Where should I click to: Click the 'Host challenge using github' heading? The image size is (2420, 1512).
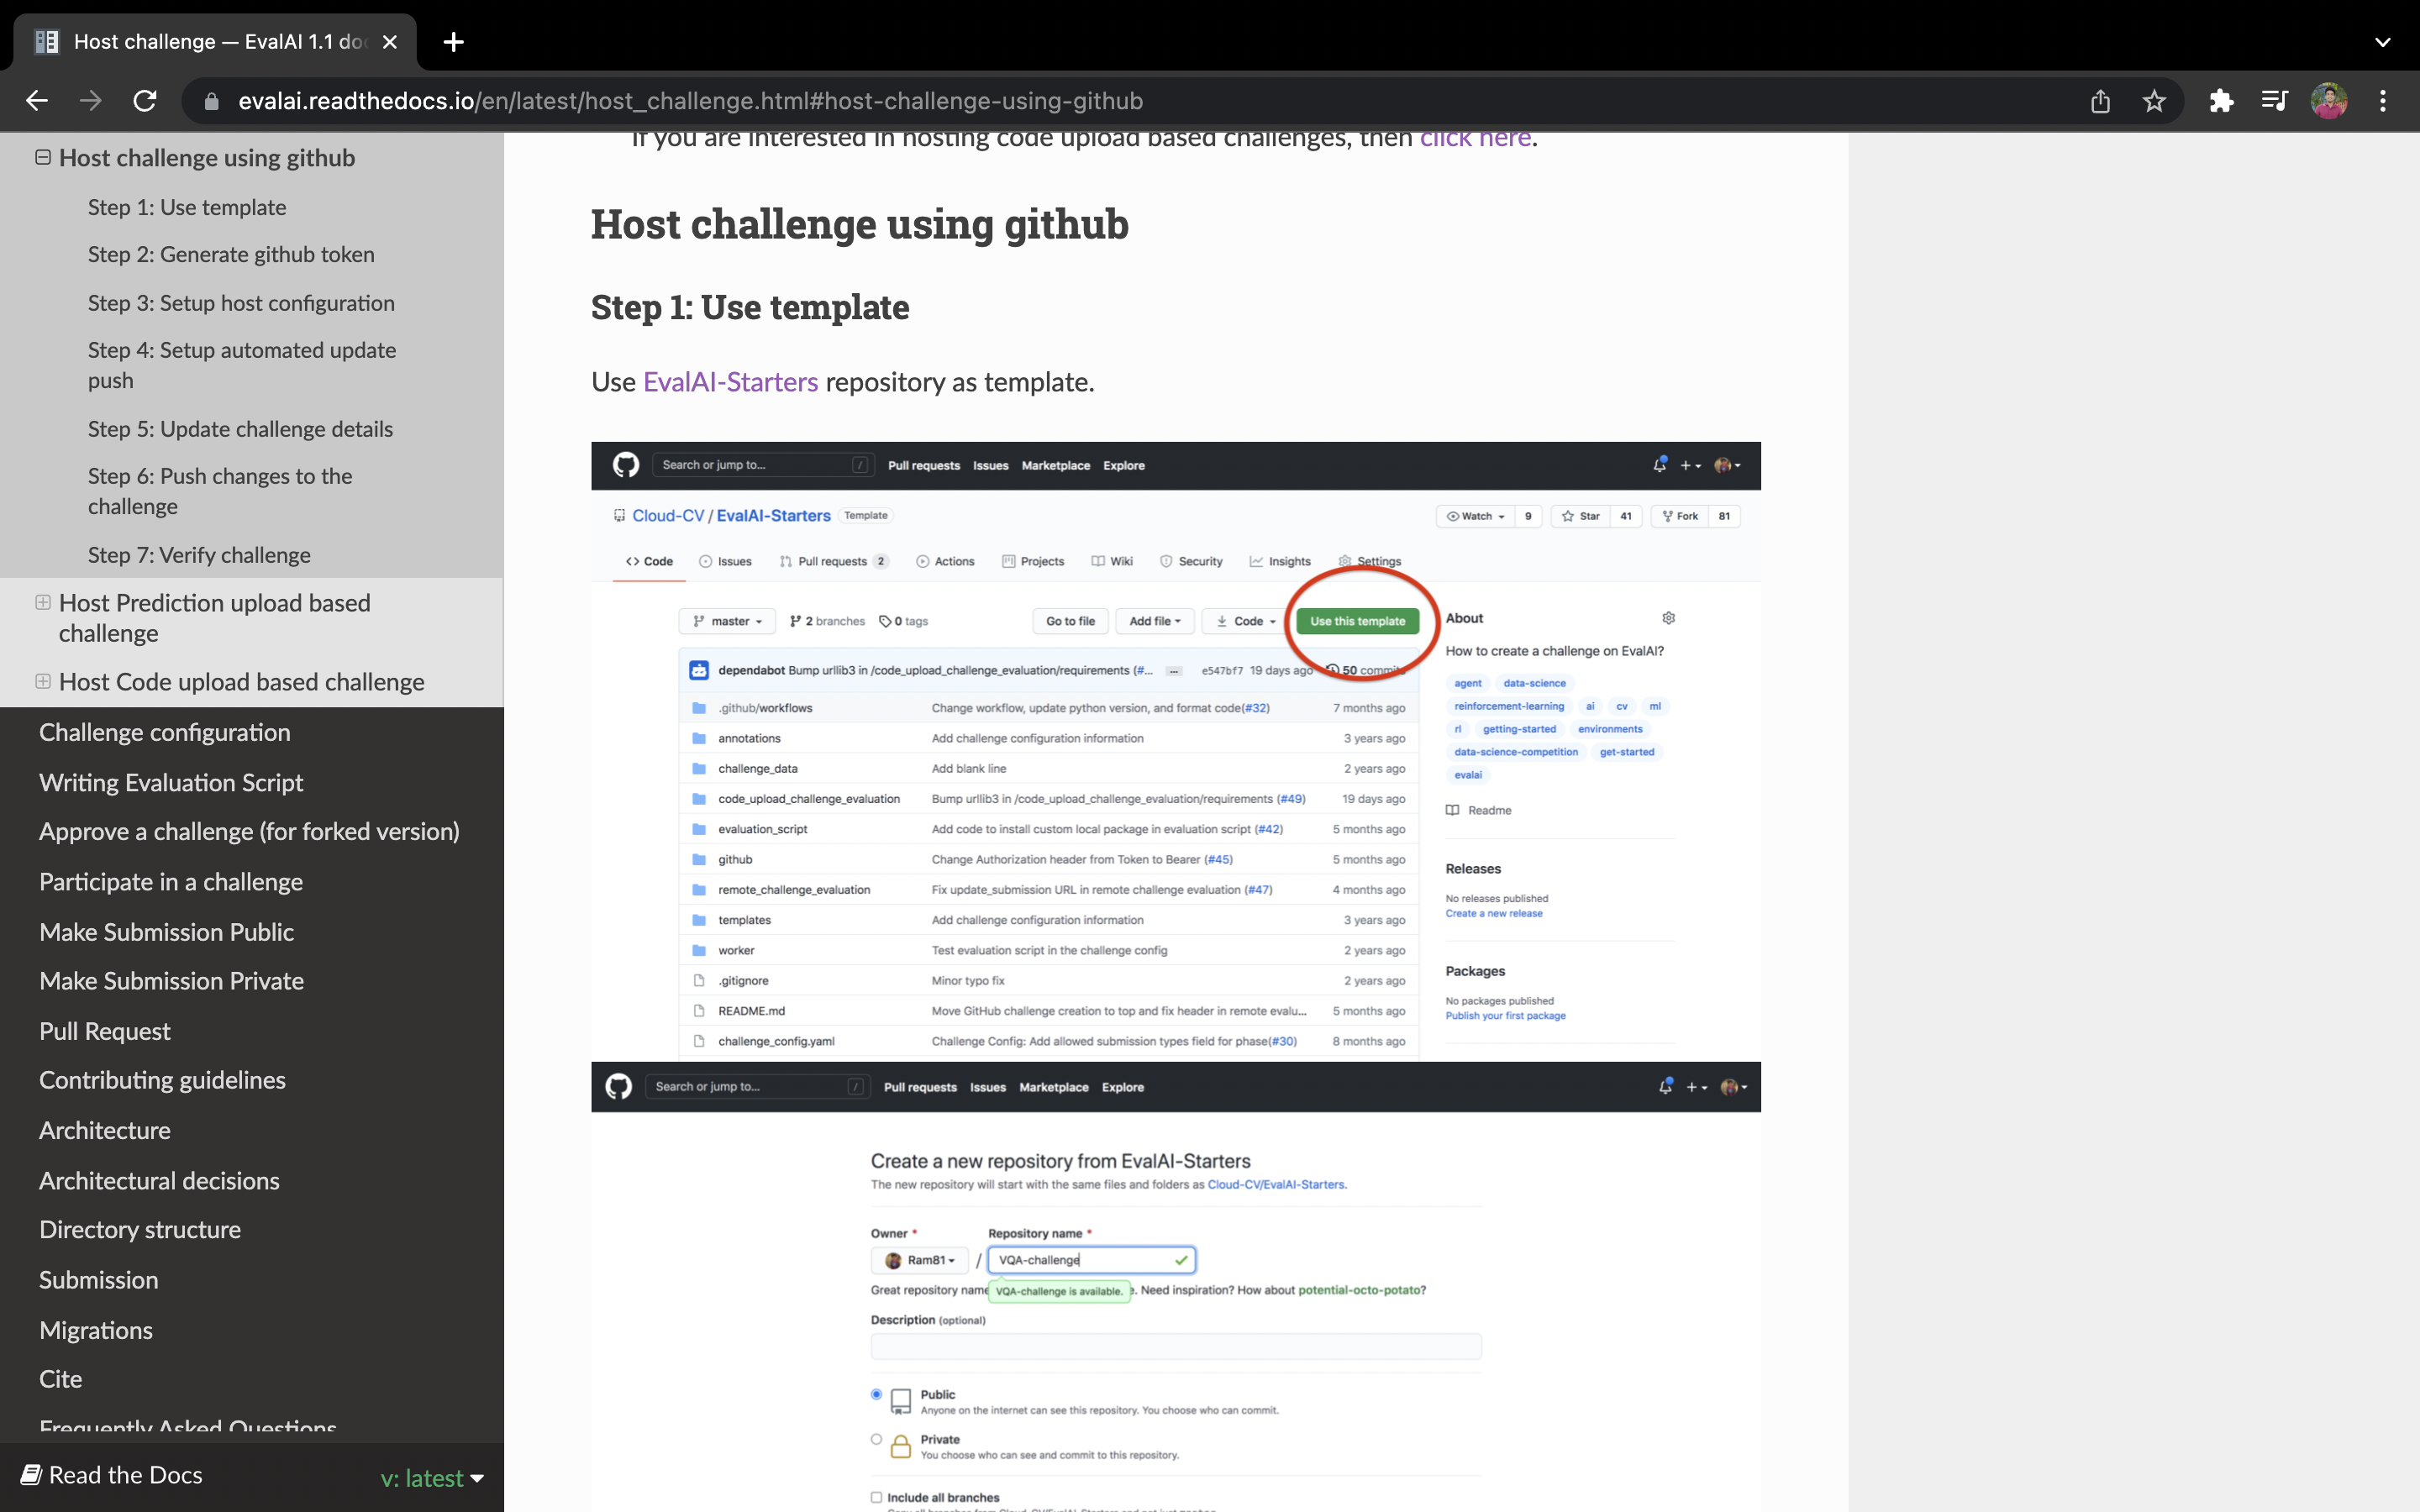point(859,224)
